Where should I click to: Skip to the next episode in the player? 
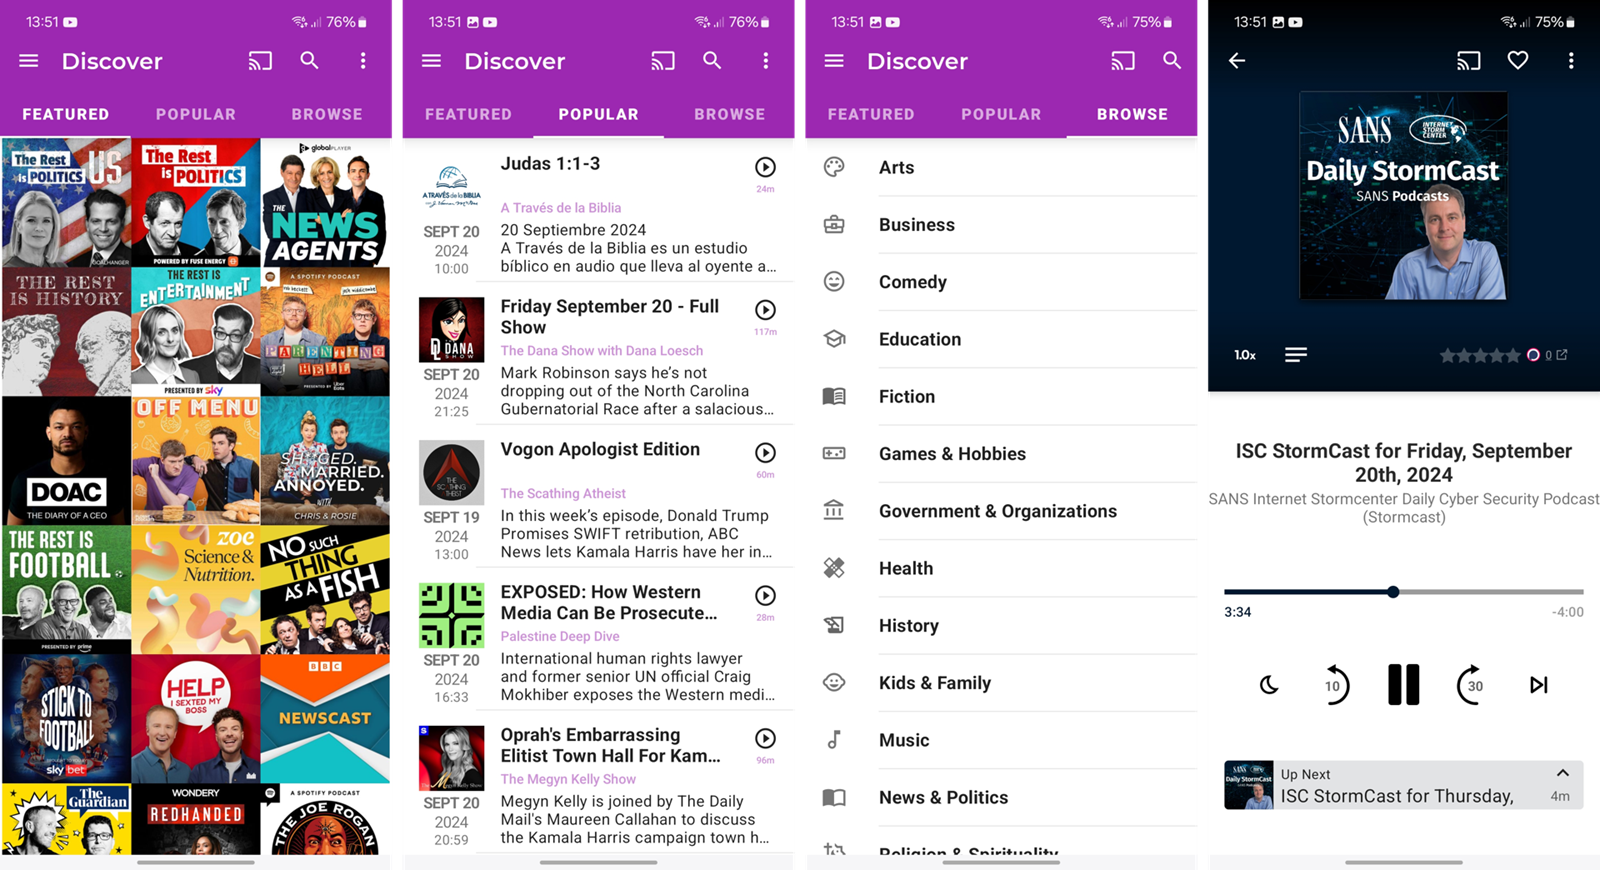click(1539, 685)
